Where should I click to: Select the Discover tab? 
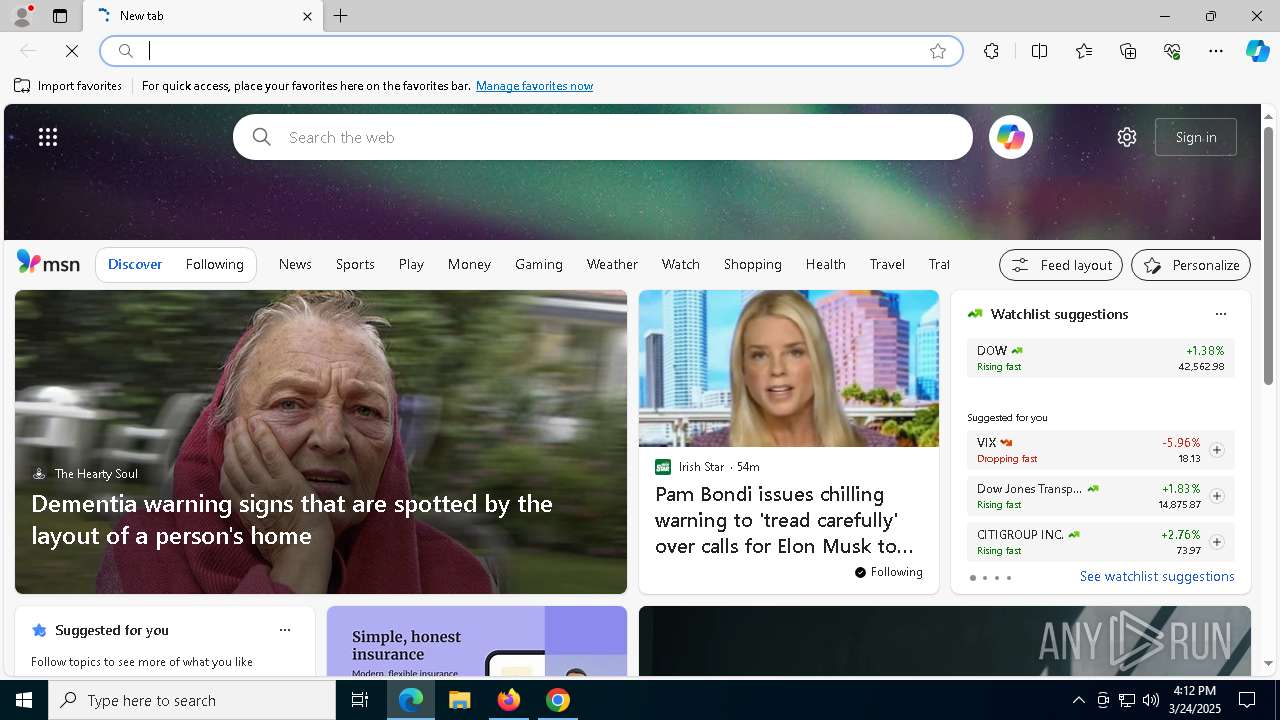coord(135,264)
